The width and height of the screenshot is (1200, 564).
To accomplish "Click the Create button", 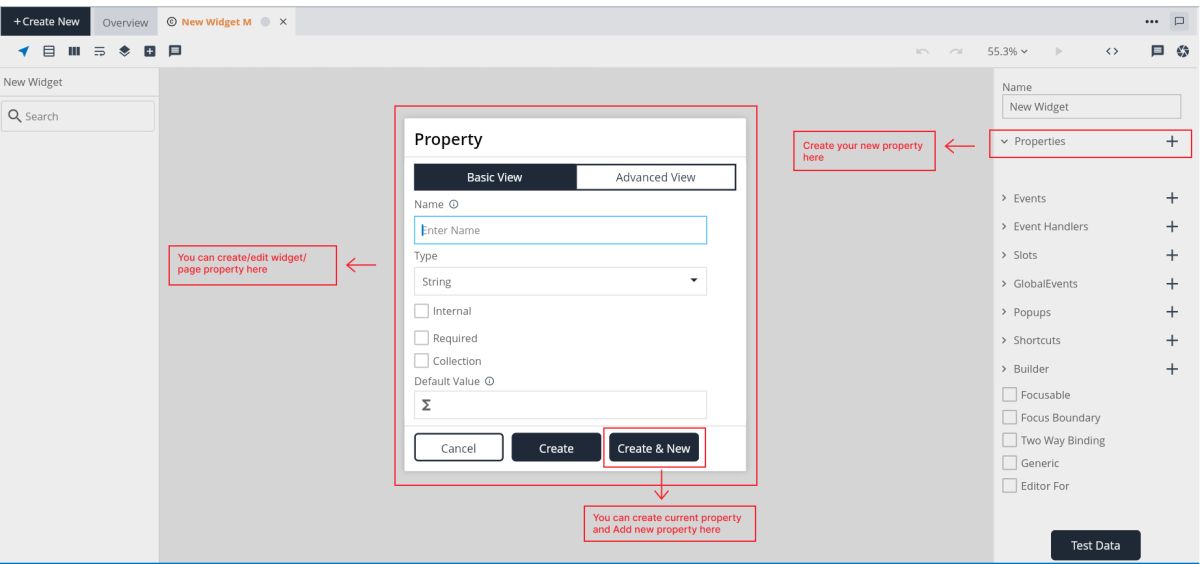I will click(556, 448).
